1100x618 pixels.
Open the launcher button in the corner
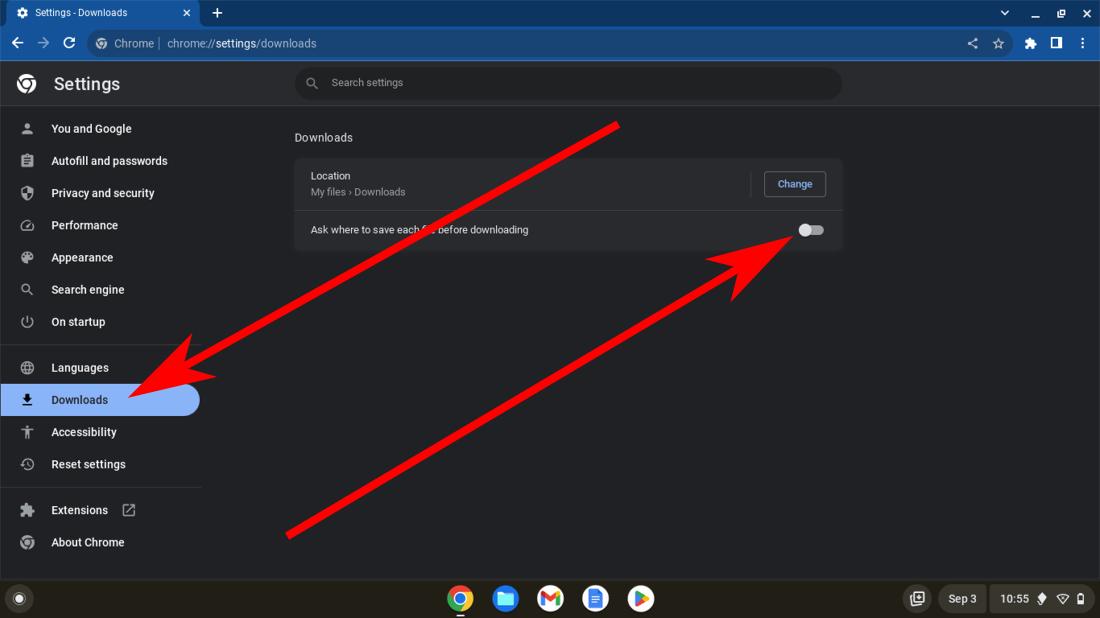click(19, 598)
